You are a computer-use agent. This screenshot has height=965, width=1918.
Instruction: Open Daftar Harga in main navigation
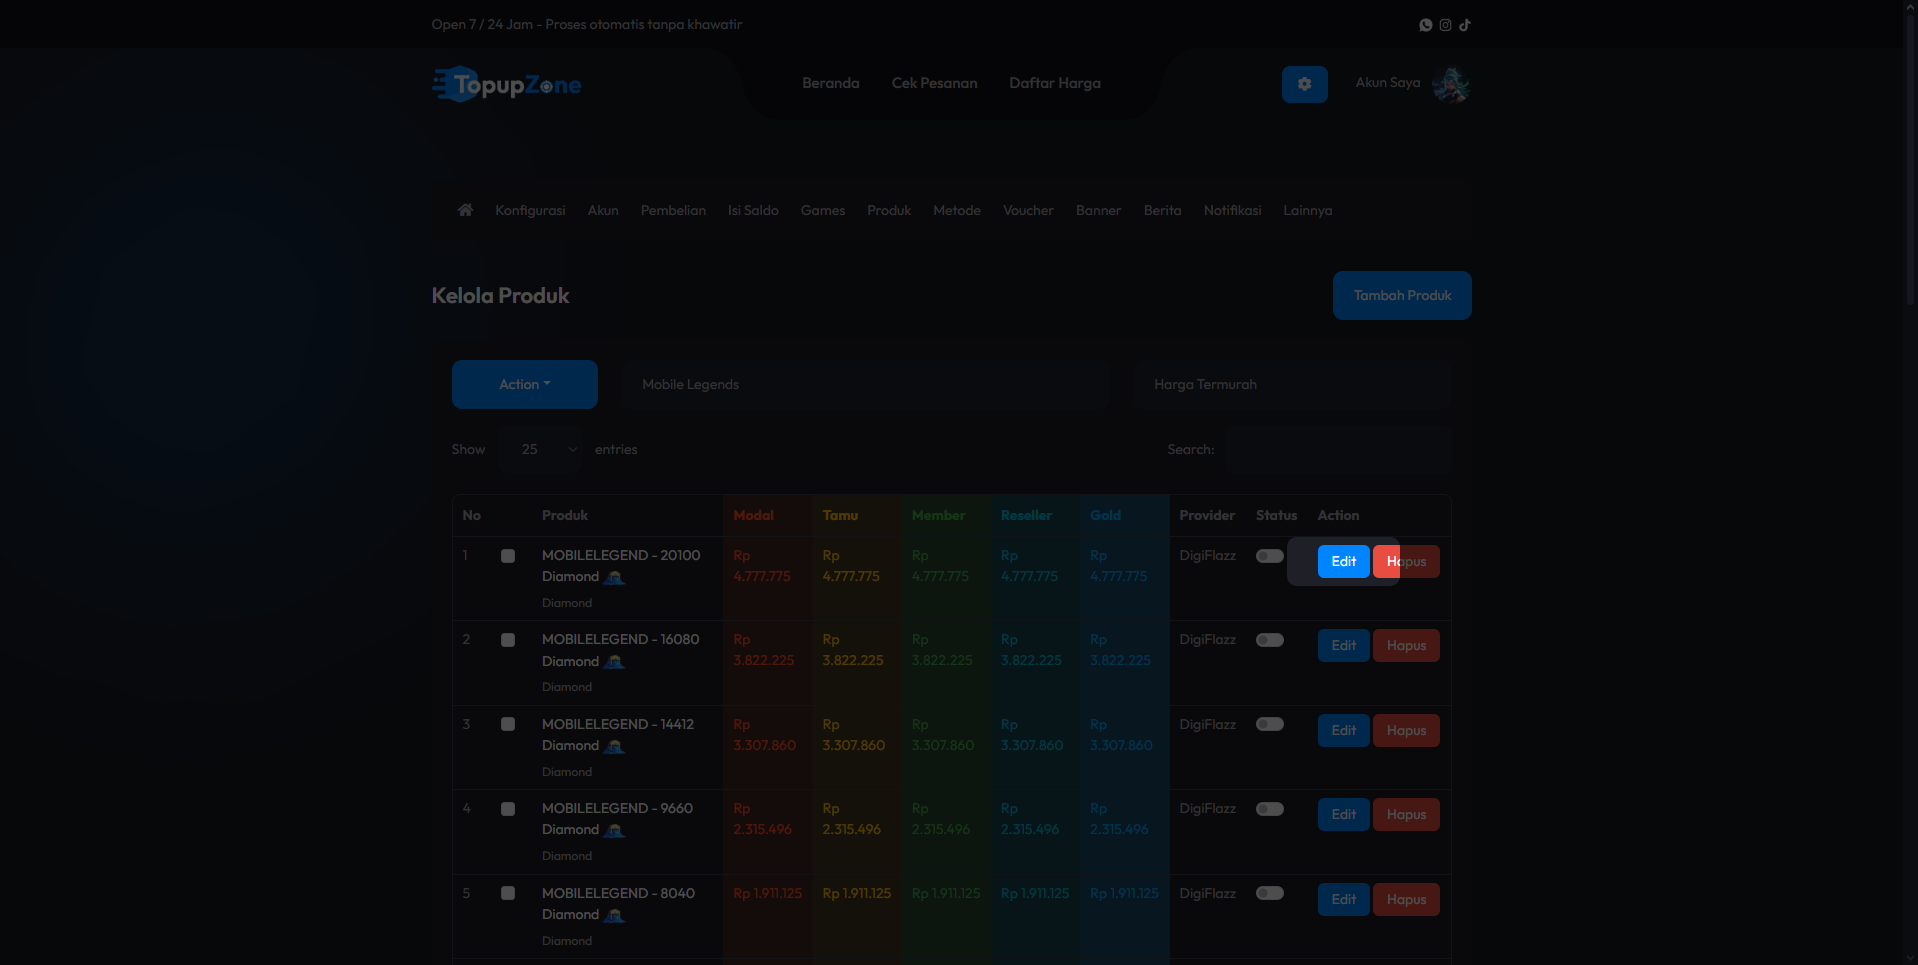[x=1055, y=83]
